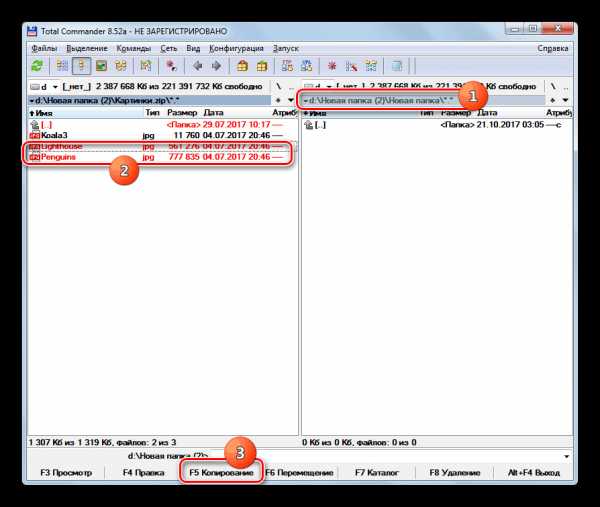Open the Выделение menu

tap(87, 49)
